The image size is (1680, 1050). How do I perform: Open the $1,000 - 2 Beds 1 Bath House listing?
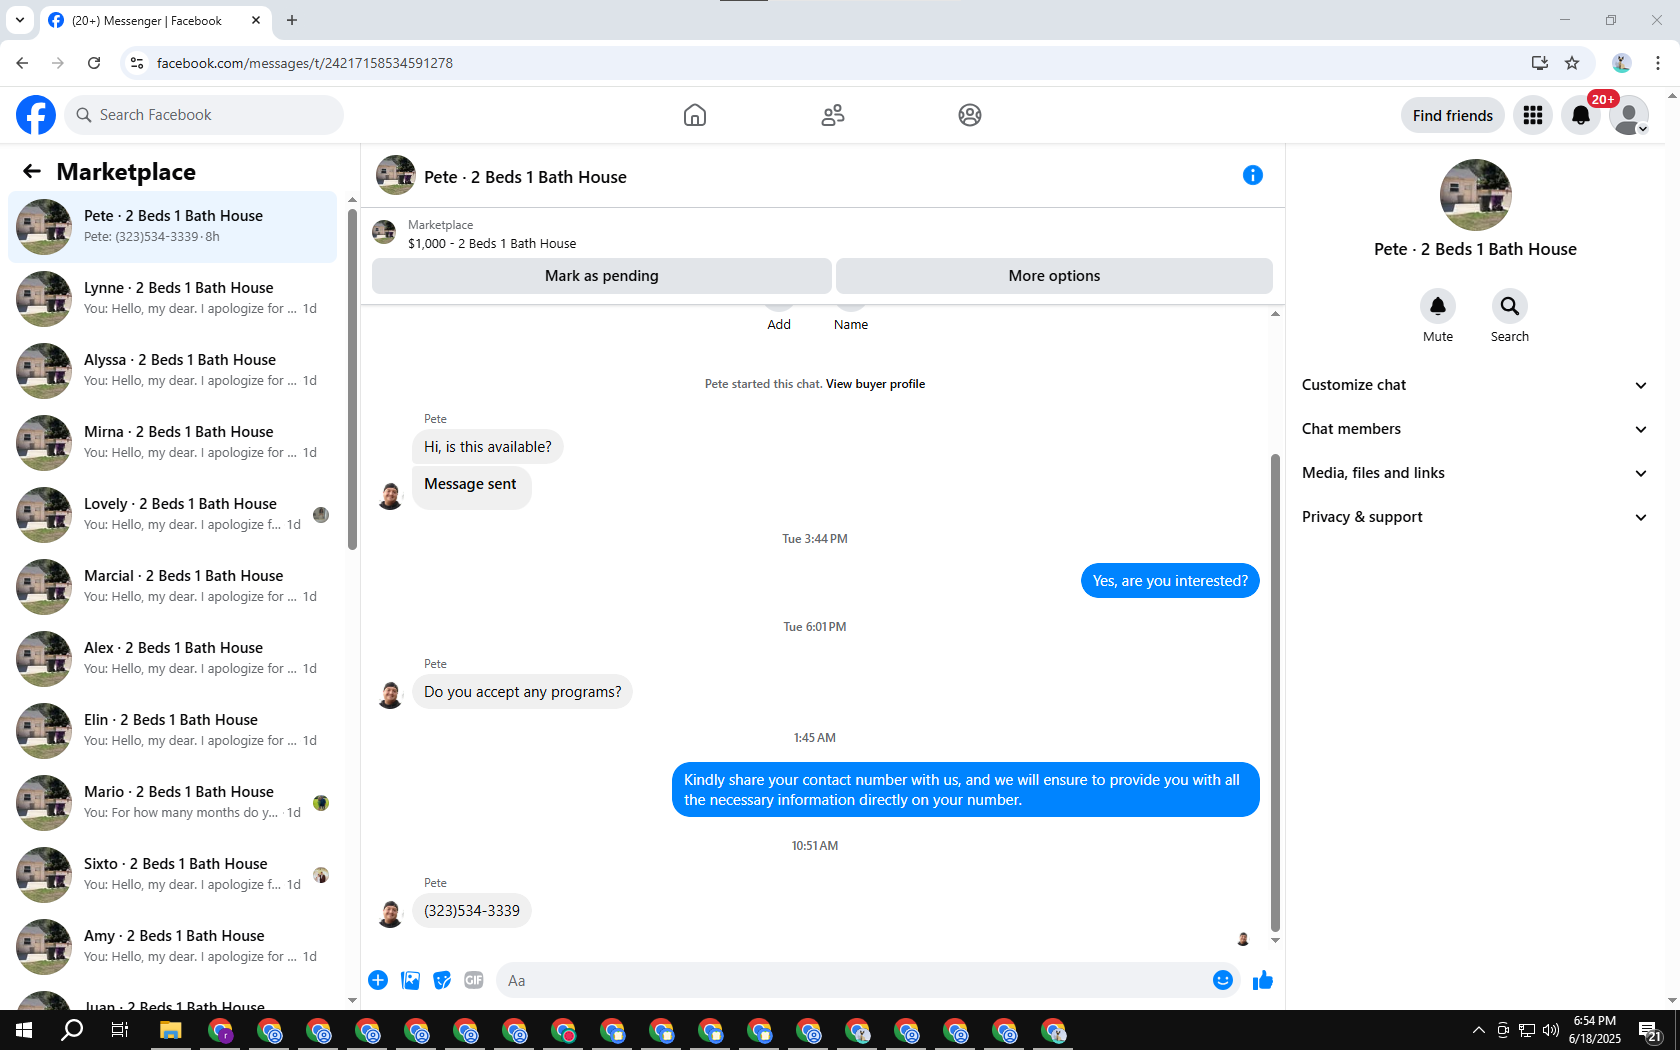click(492, 244)
